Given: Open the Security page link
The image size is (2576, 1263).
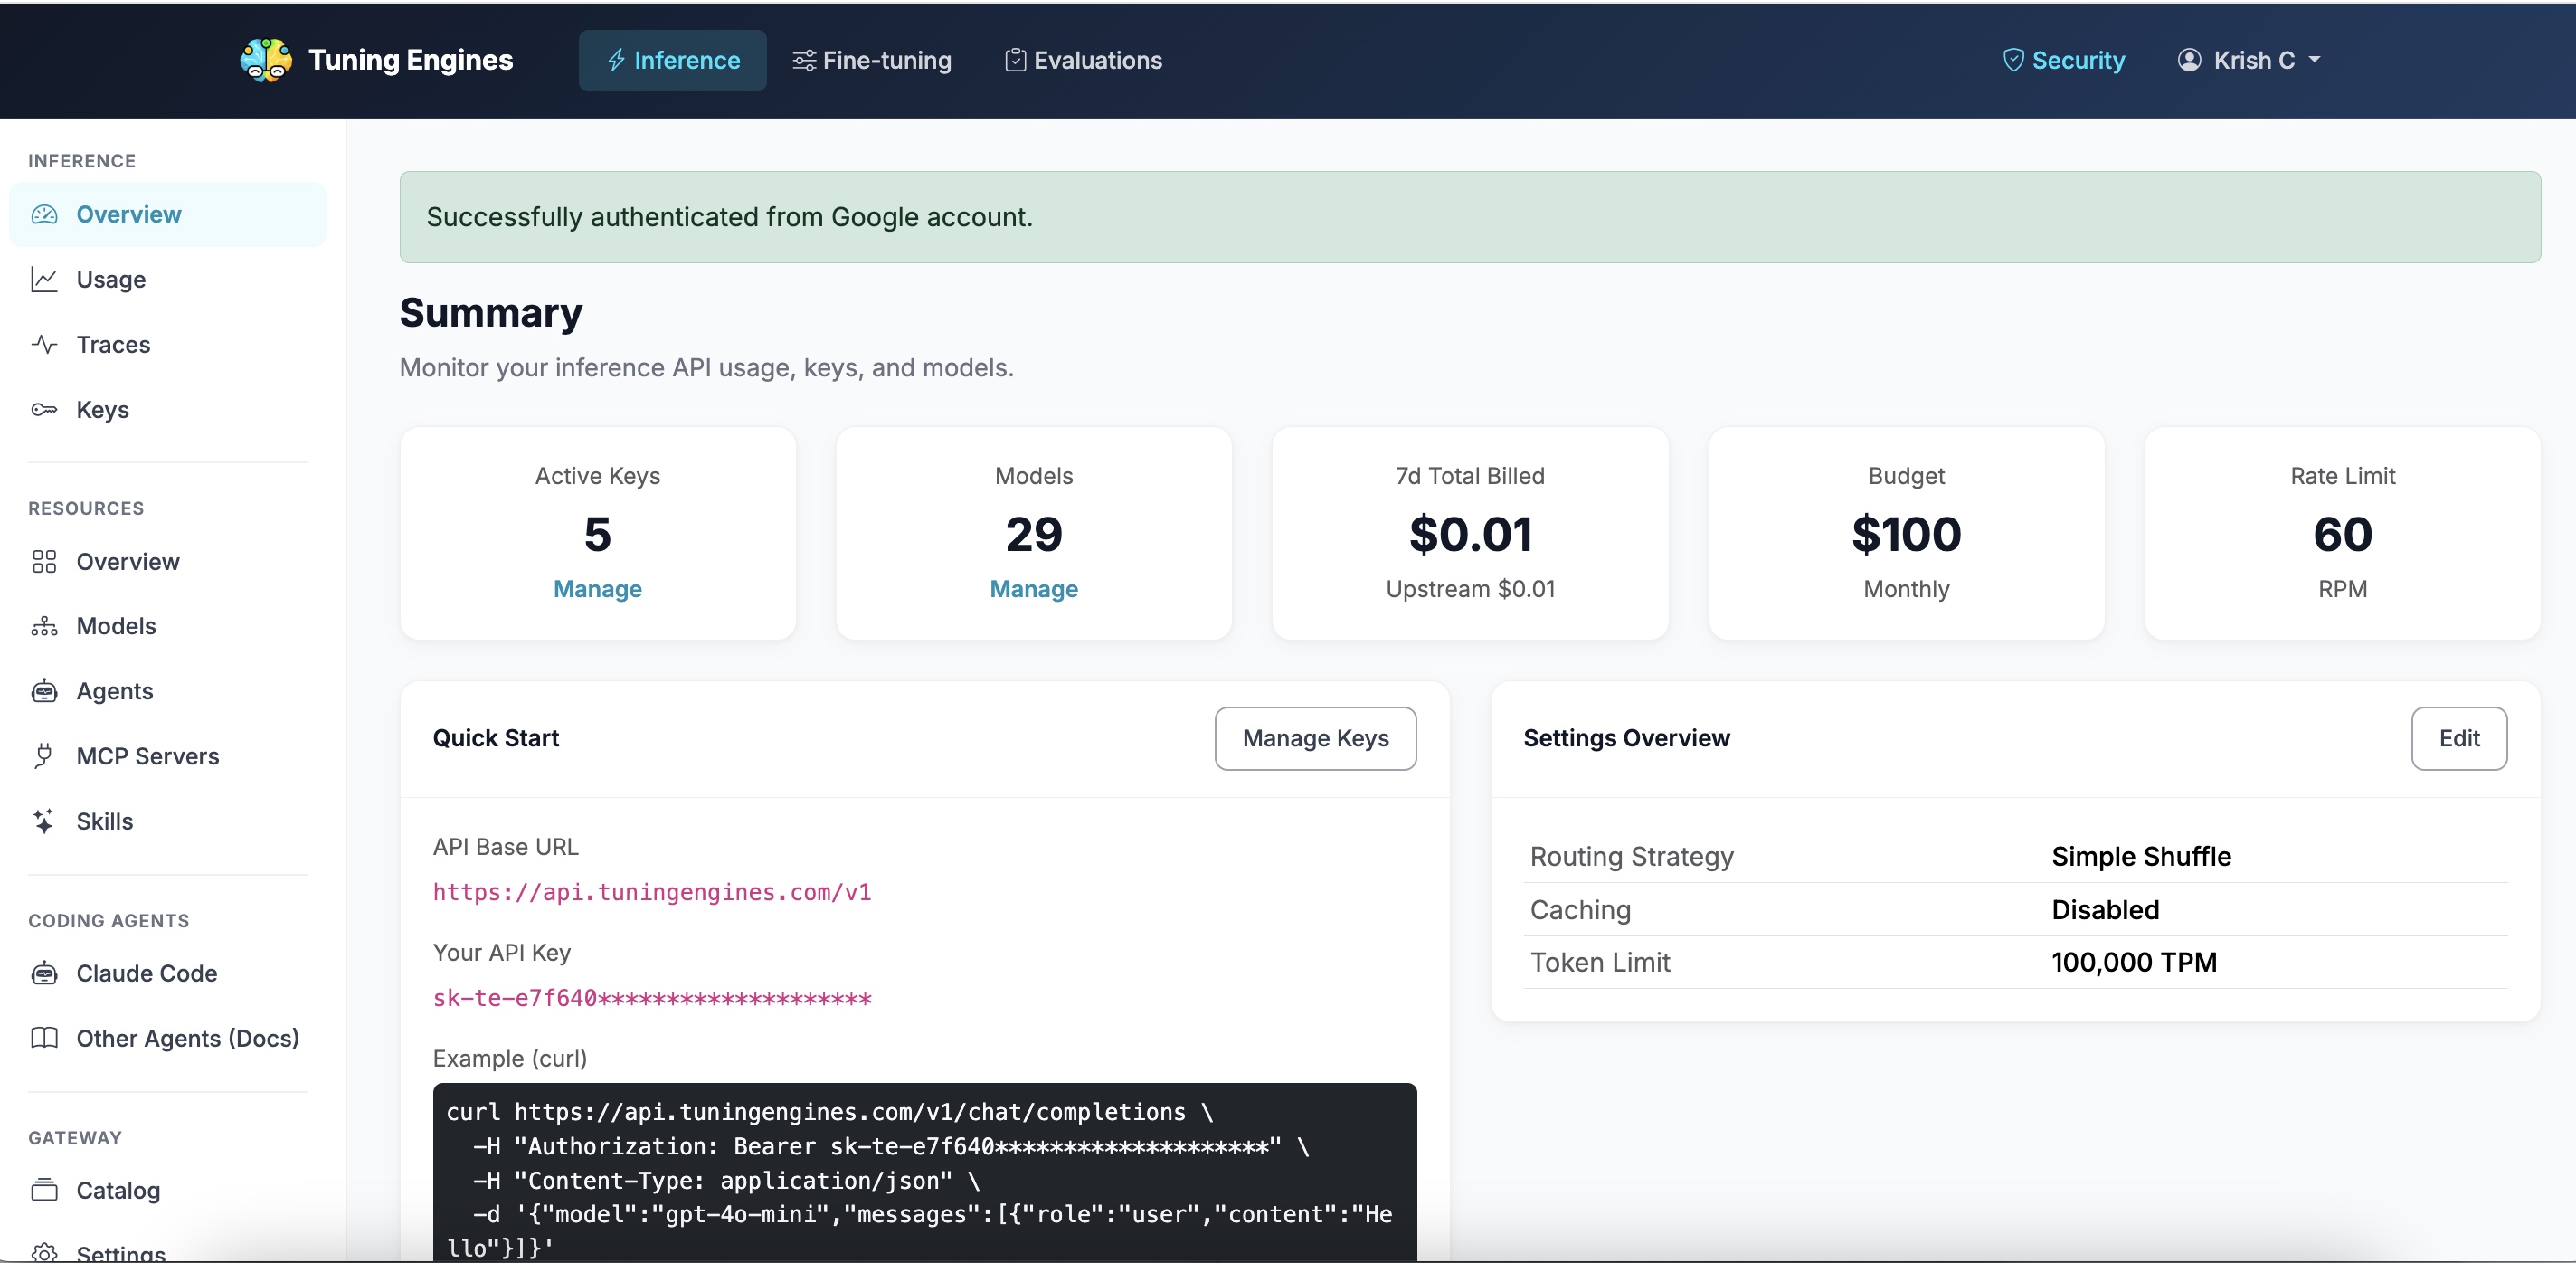Looking at the screenshot, I should coord(2064,60).
